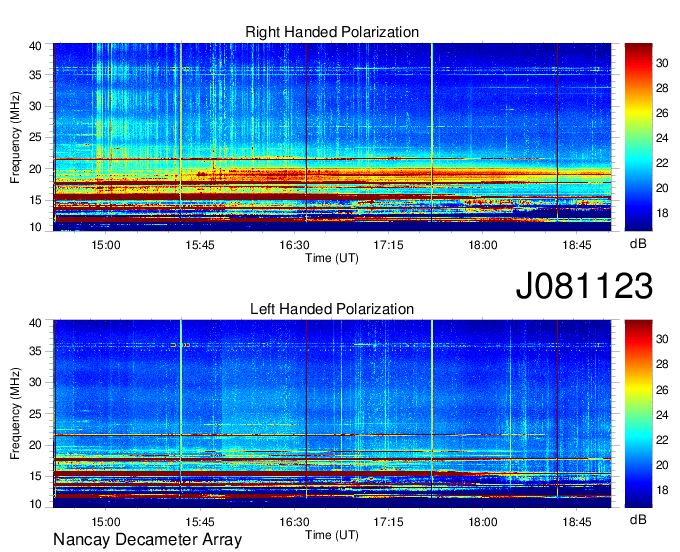Click the right-handed polarization spectrogram image

click(332, 137)
